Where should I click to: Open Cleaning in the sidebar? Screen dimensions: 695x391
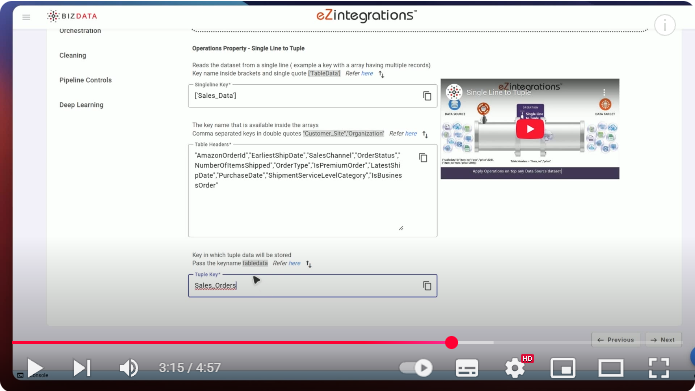point(73,55)
